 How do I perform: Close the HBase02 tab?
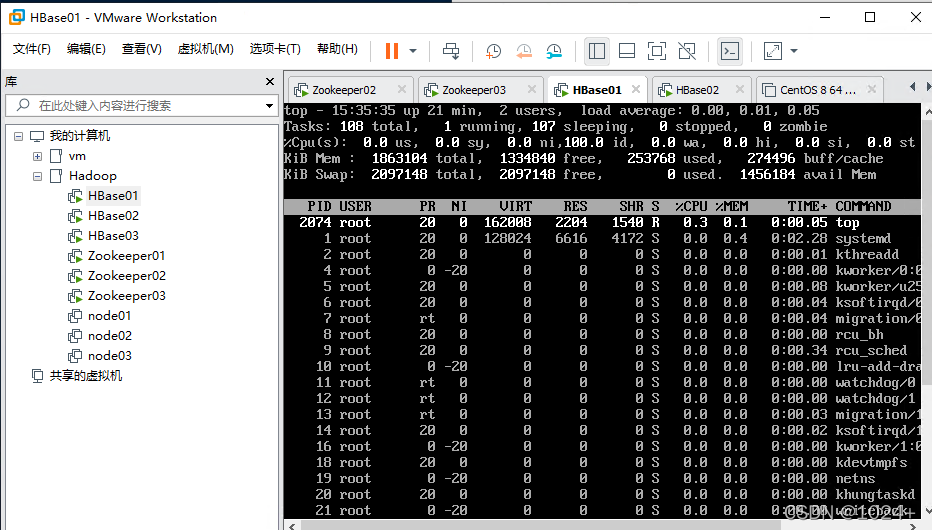coord(740,89)
